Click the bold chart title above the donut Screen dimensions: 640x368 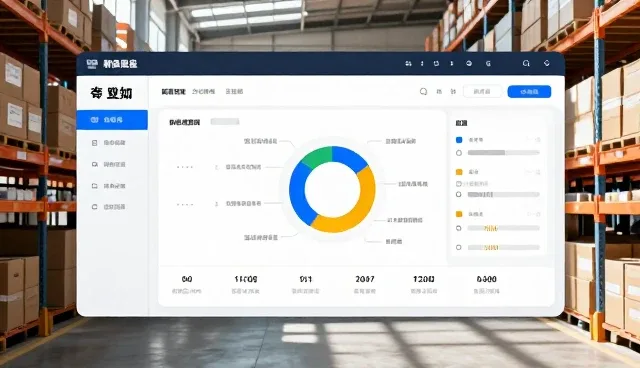[x=184, y=122]
